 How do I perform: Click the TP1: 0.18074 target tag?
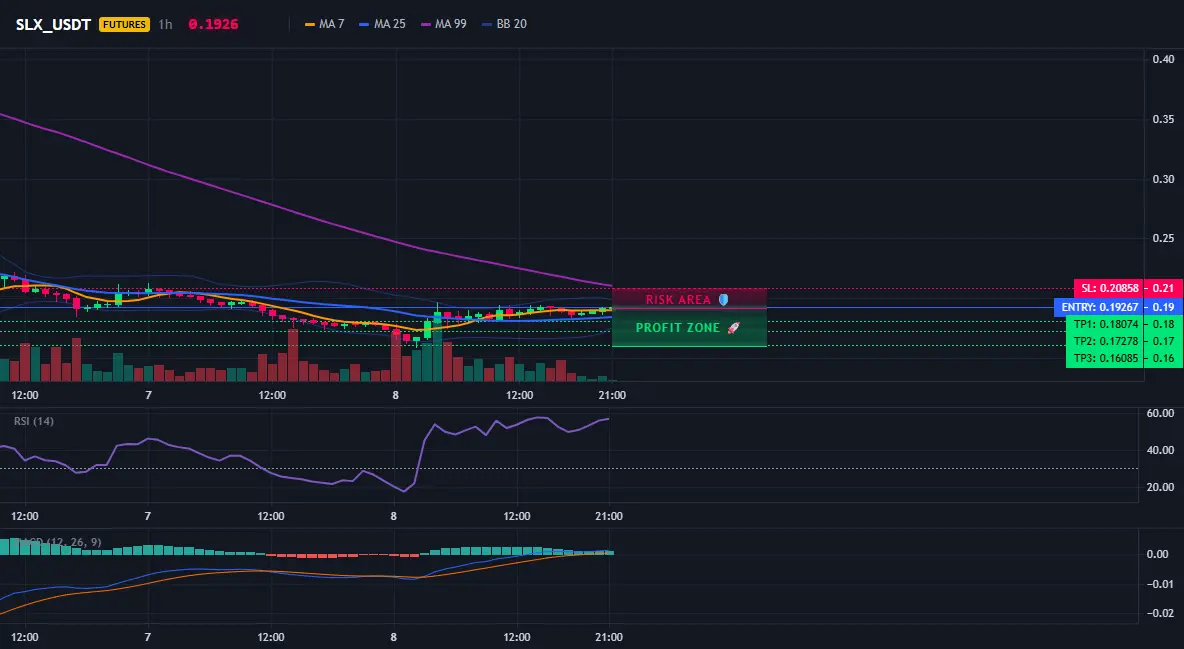point(1105,324)
